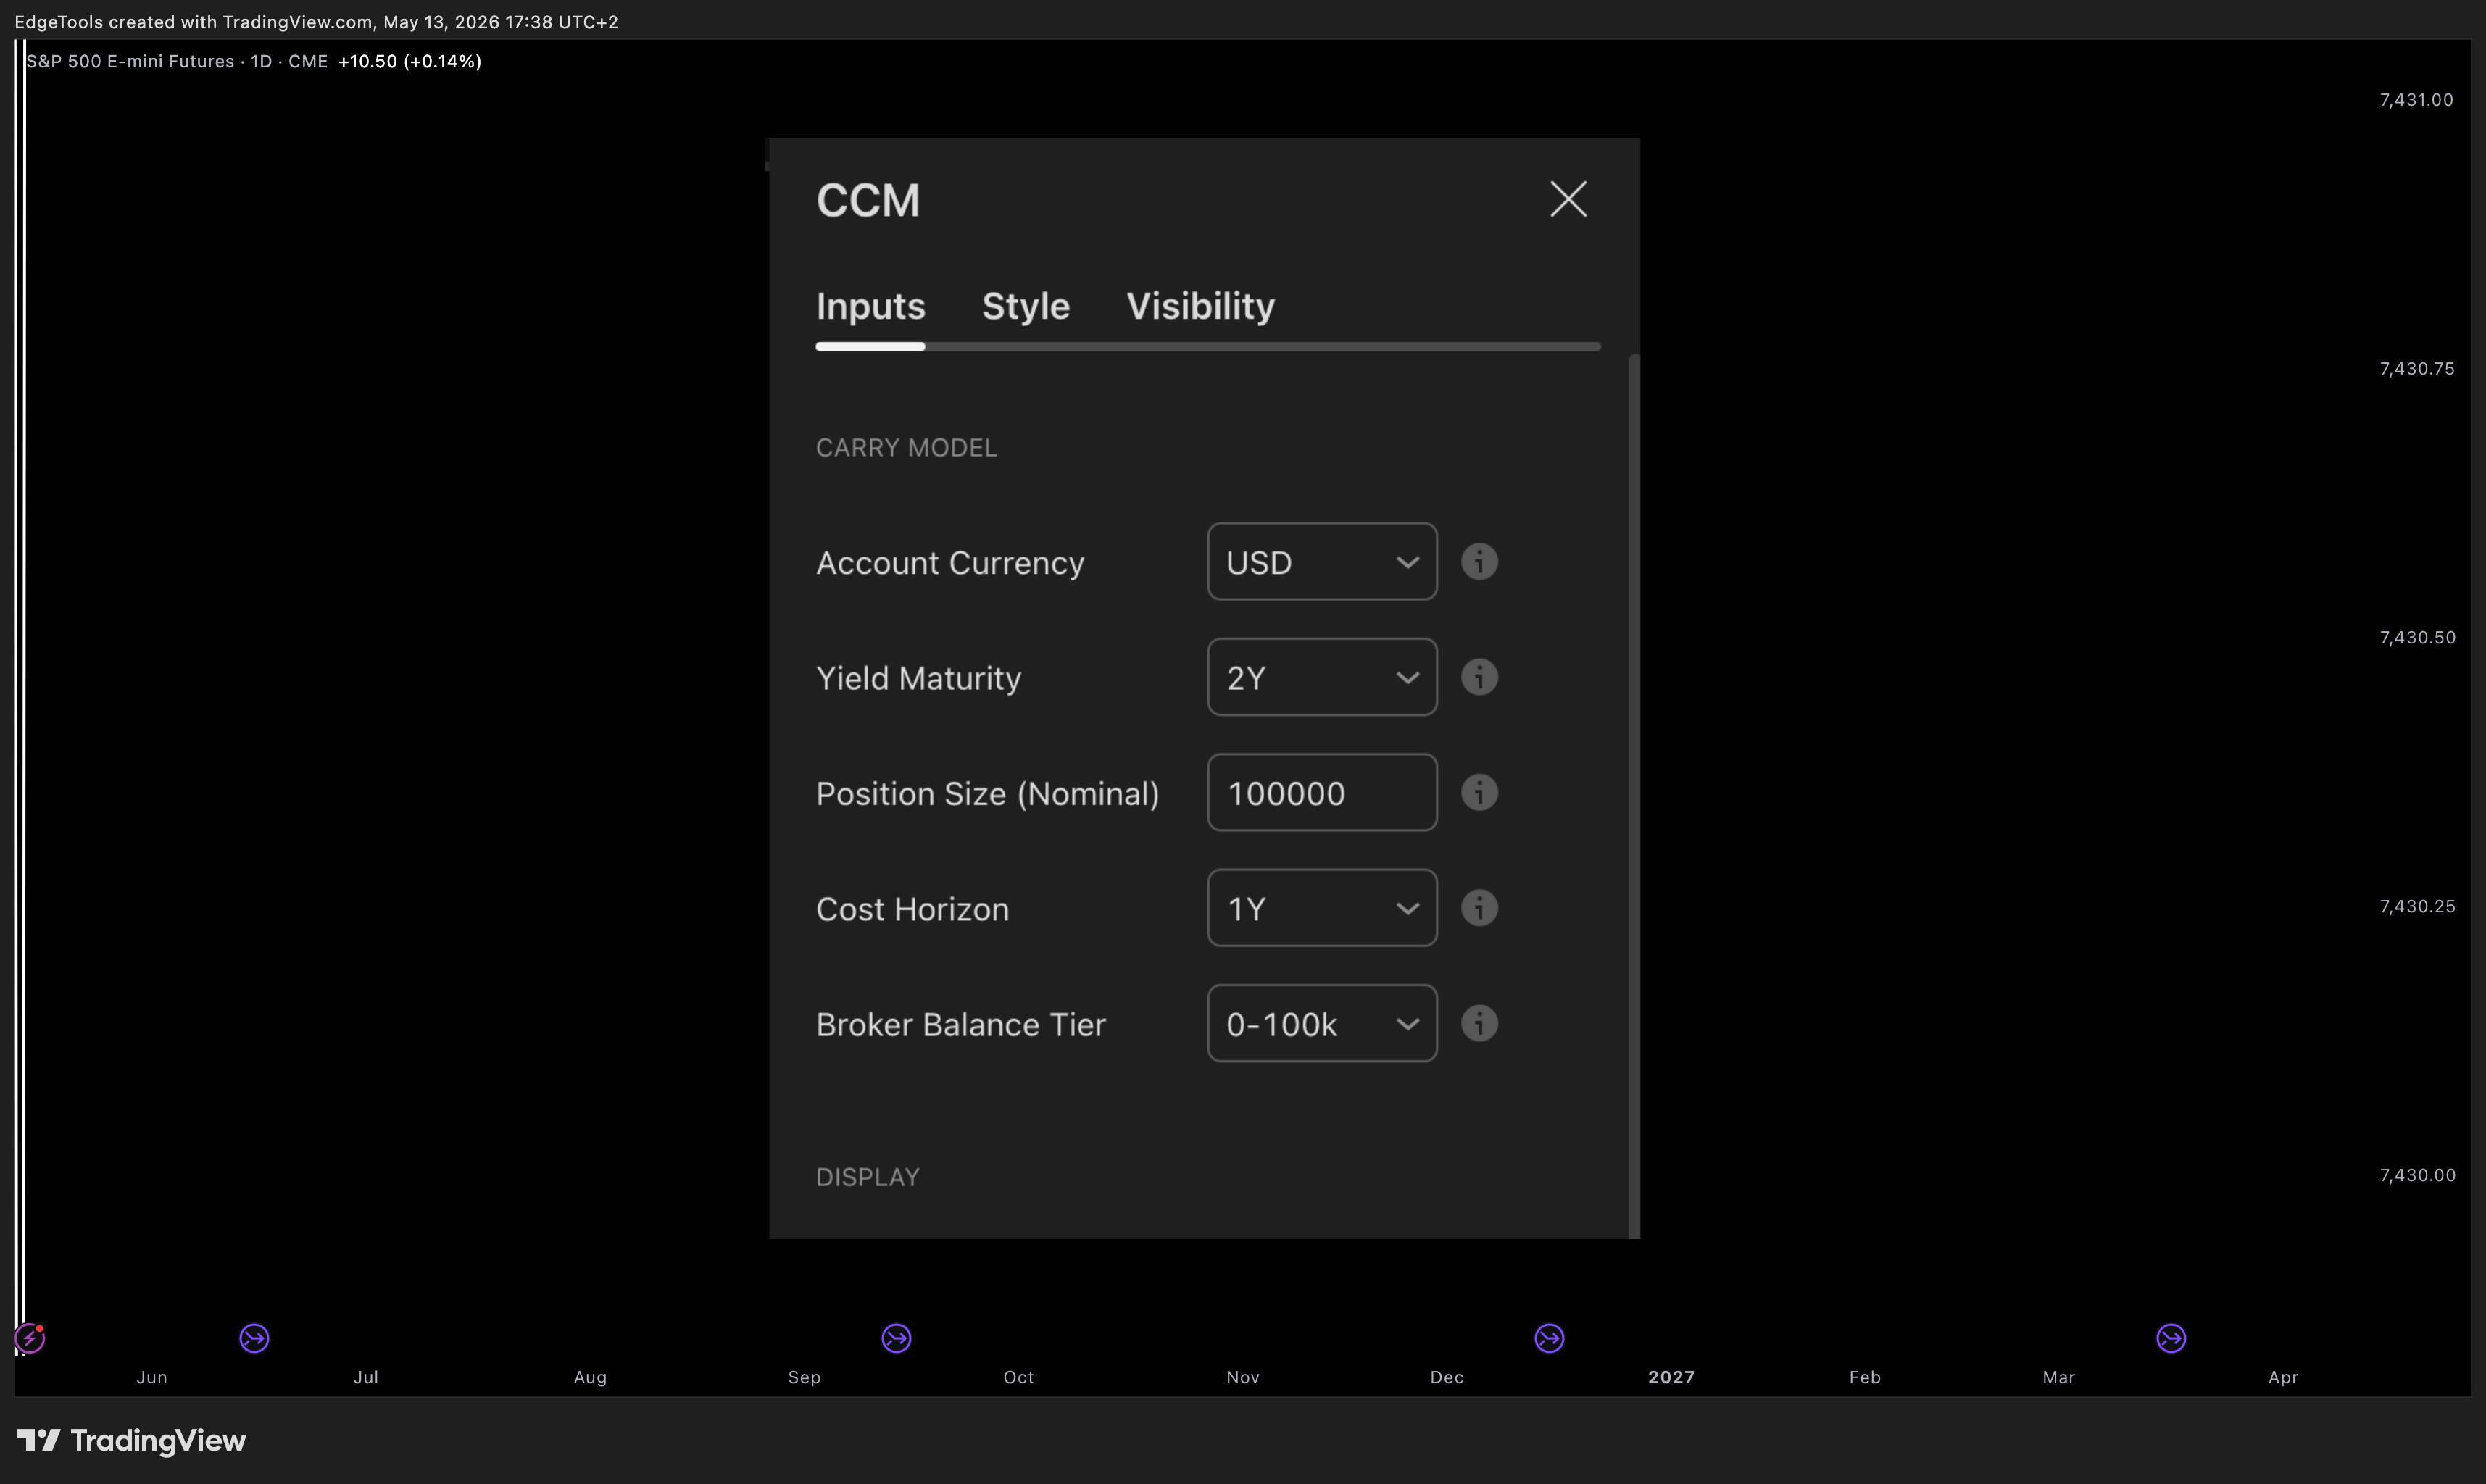Click the contract rollover marker after Dec
2486x1484 pixels.
pos(1549,1338)
